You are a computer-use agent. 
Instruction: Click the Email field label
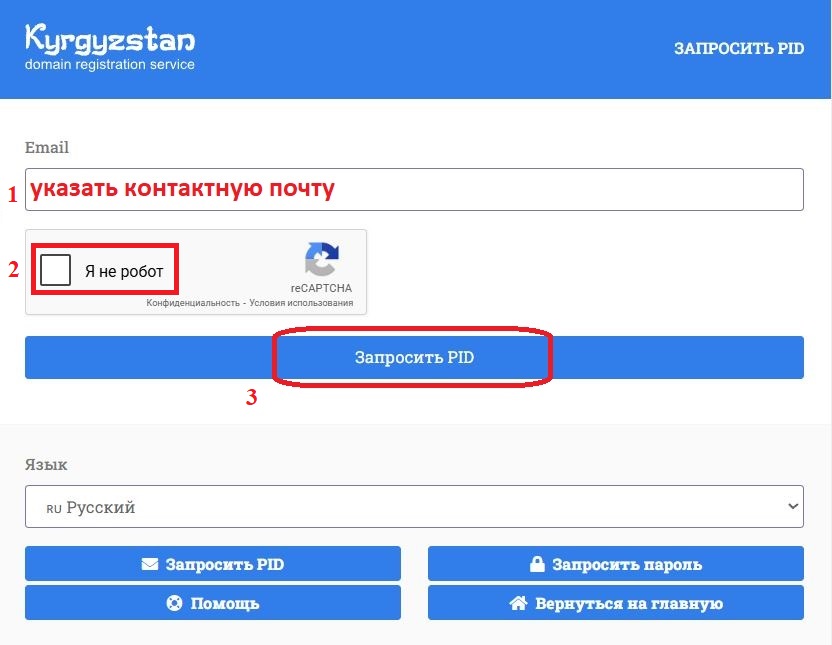[x=47, y=147]
